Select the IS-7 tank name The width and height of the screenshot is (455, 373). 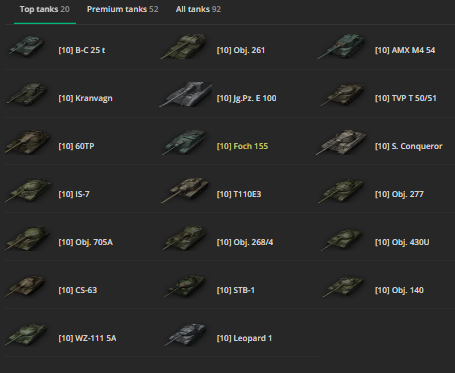pos(74,194)
